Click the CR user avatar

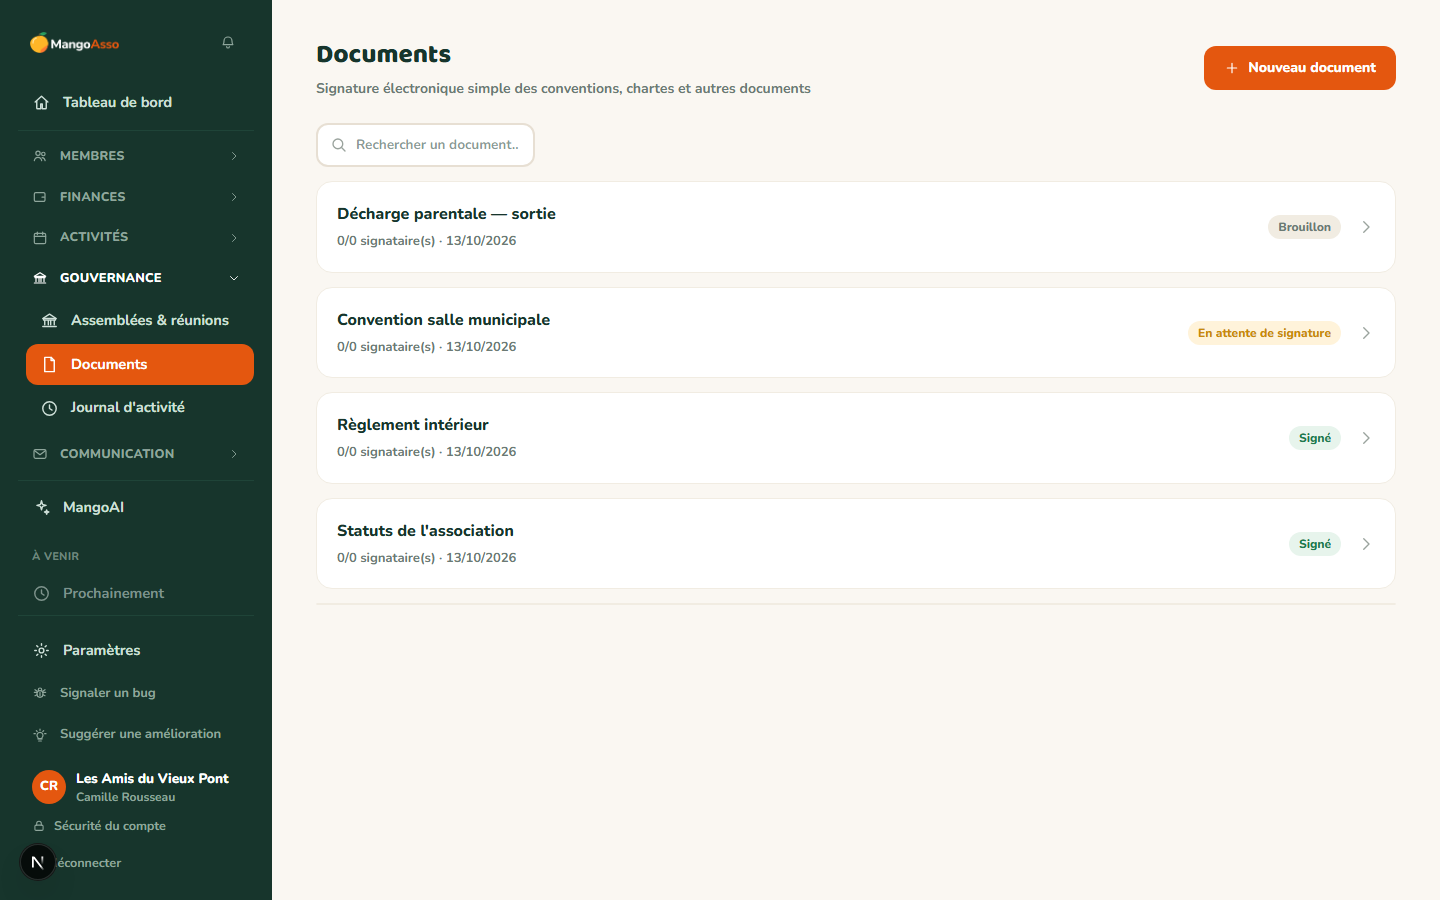coord(49,786)
